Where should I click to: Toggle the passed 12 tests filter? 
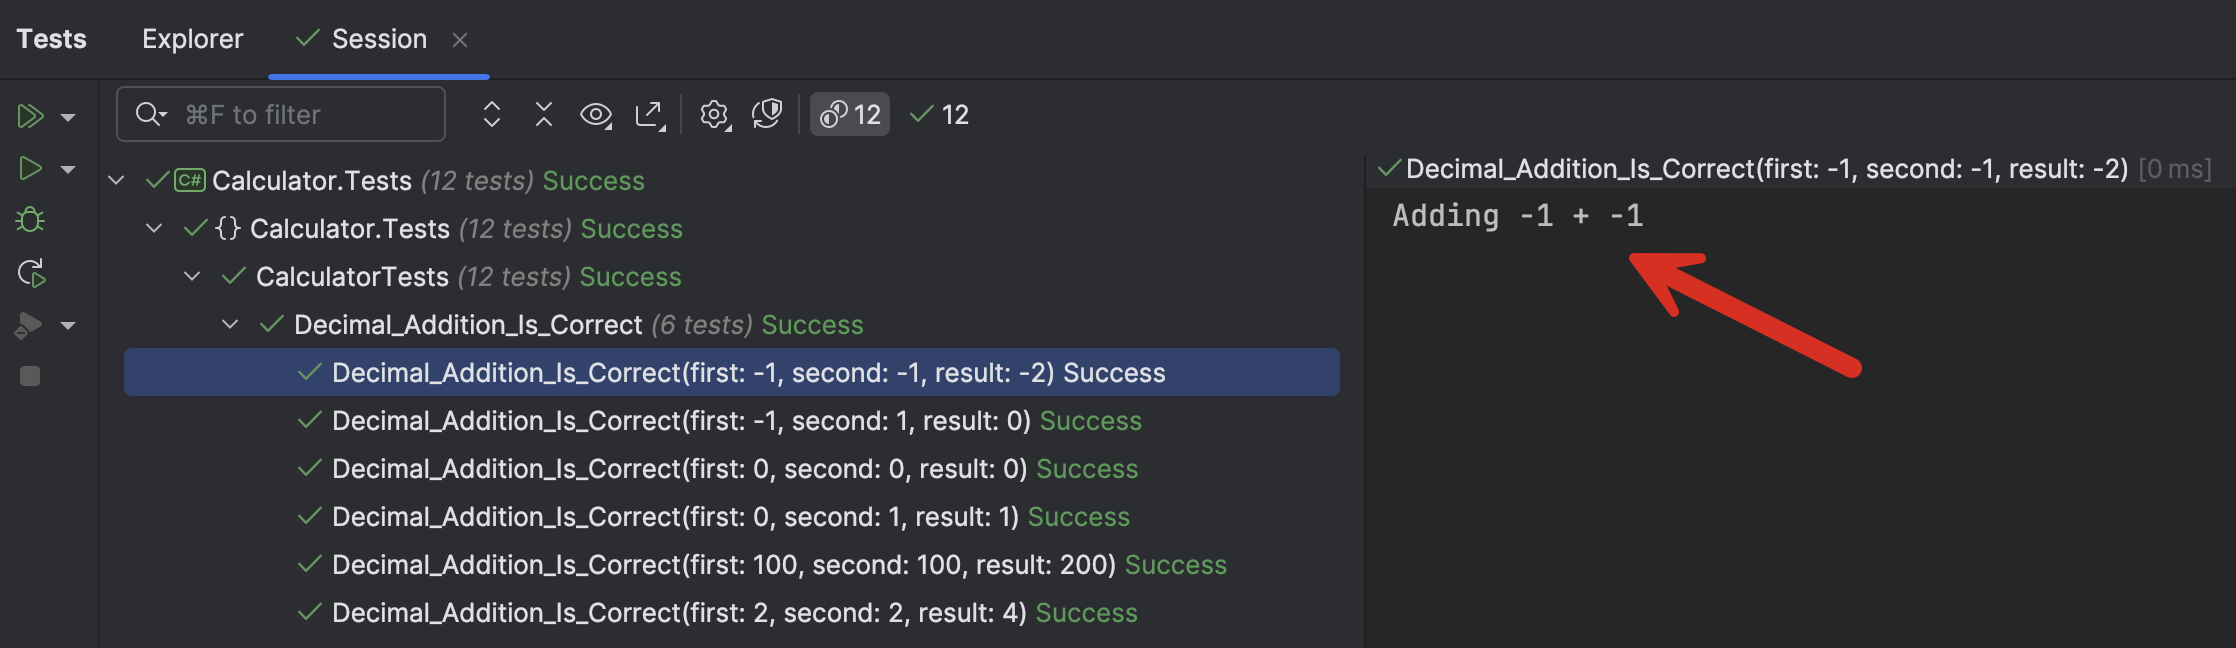coord(940,115)
